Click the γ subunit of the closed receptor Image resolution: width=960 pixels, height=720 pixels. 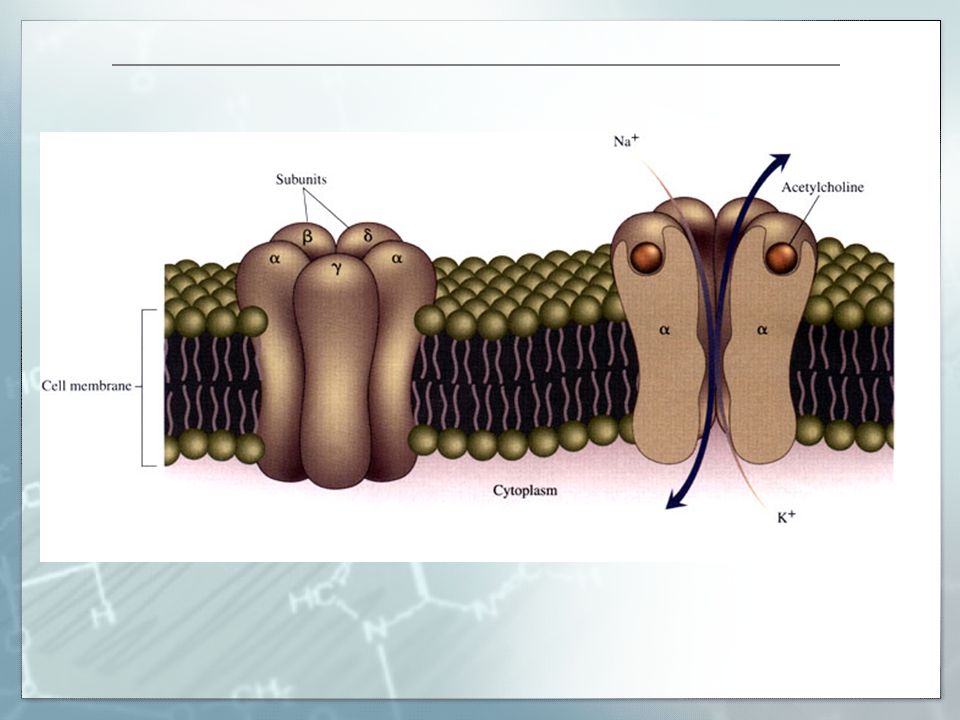336,370
